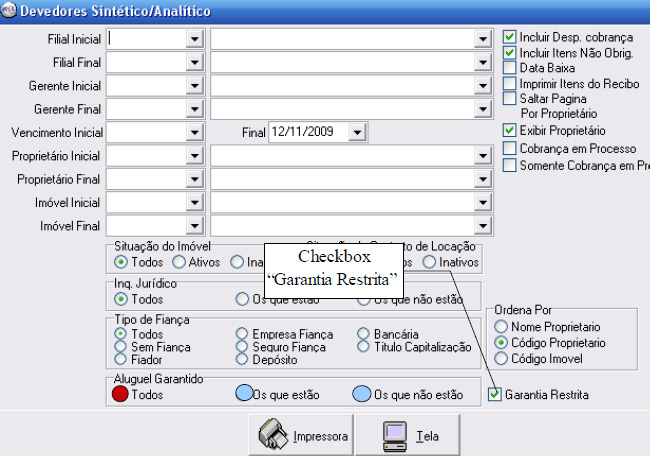
Task: Open the Filial Inicial code dropdown
Action: 193,38
